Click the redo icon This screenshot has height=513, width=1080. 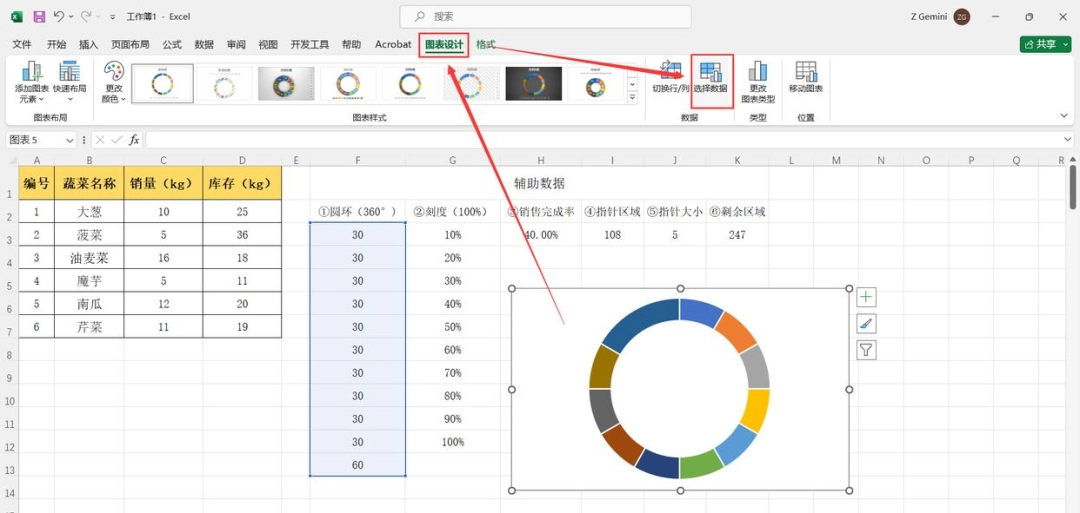[86, 16]
